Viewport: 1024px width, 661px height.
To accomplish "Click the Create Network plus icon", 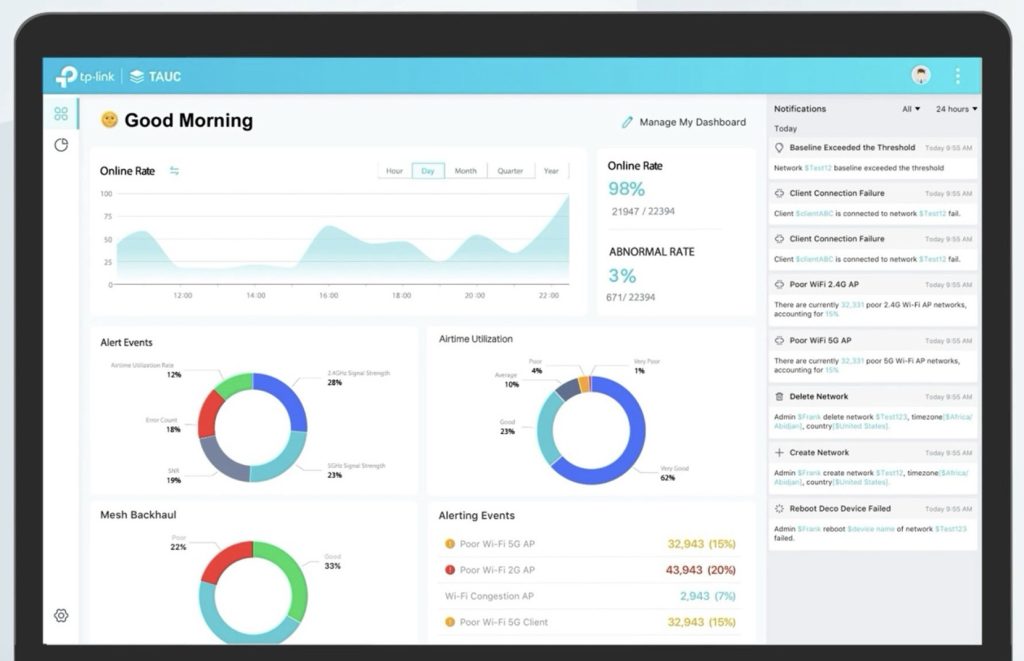I will tap(780, 453).
